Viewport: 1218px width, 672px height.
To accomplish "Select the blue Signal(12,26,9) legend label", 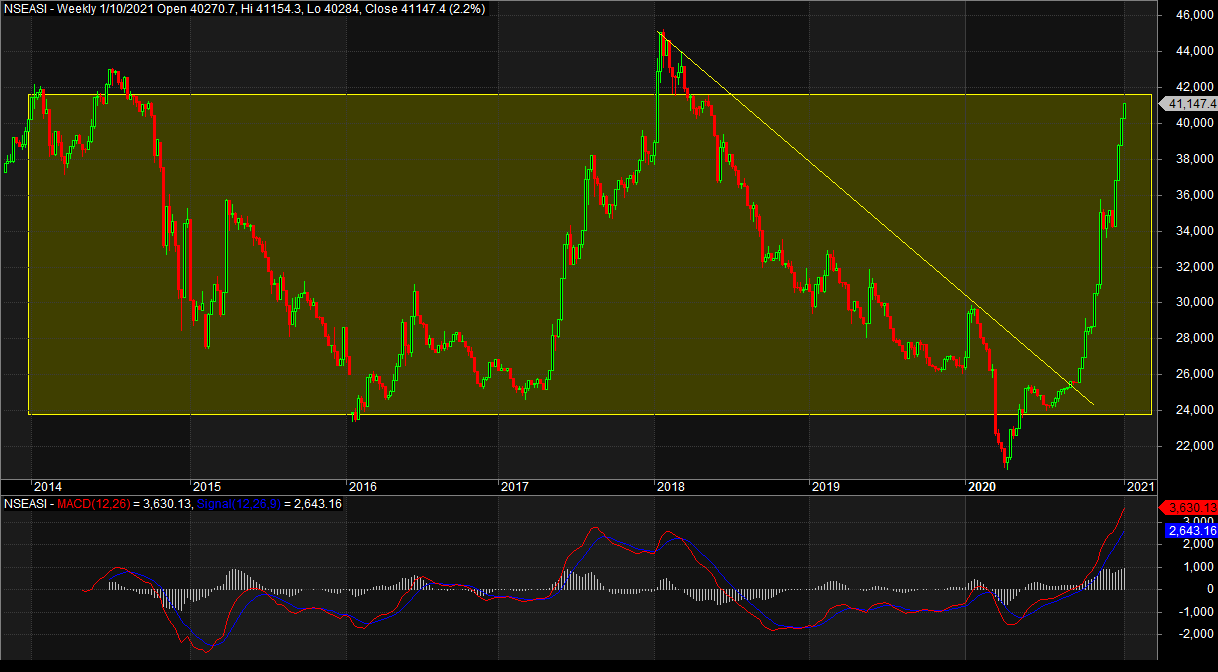I will coord(238,503).
